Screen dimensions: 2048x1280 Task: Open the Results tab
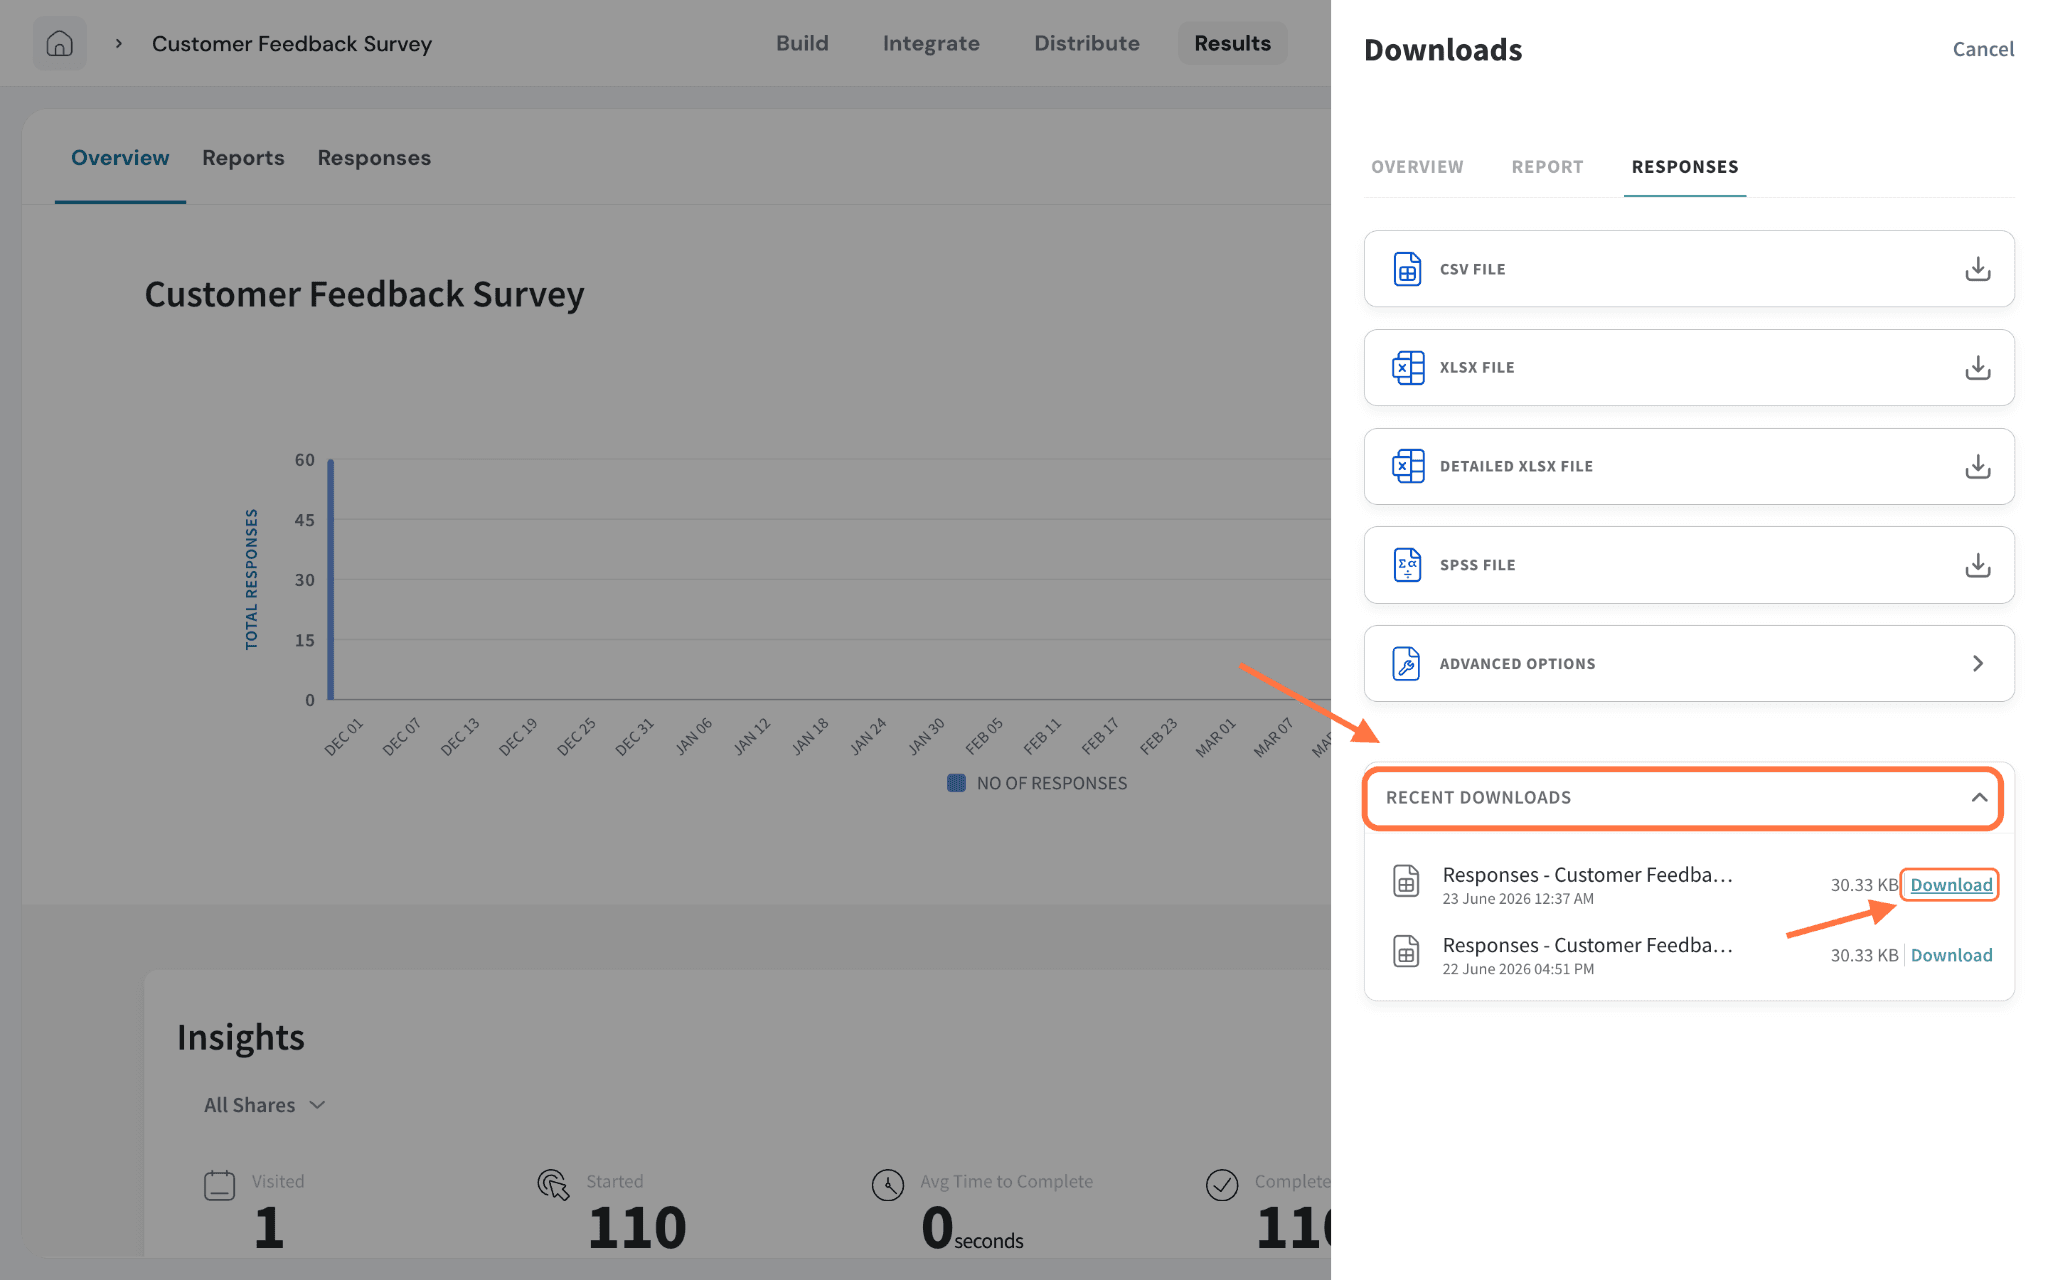[1232, 43]
